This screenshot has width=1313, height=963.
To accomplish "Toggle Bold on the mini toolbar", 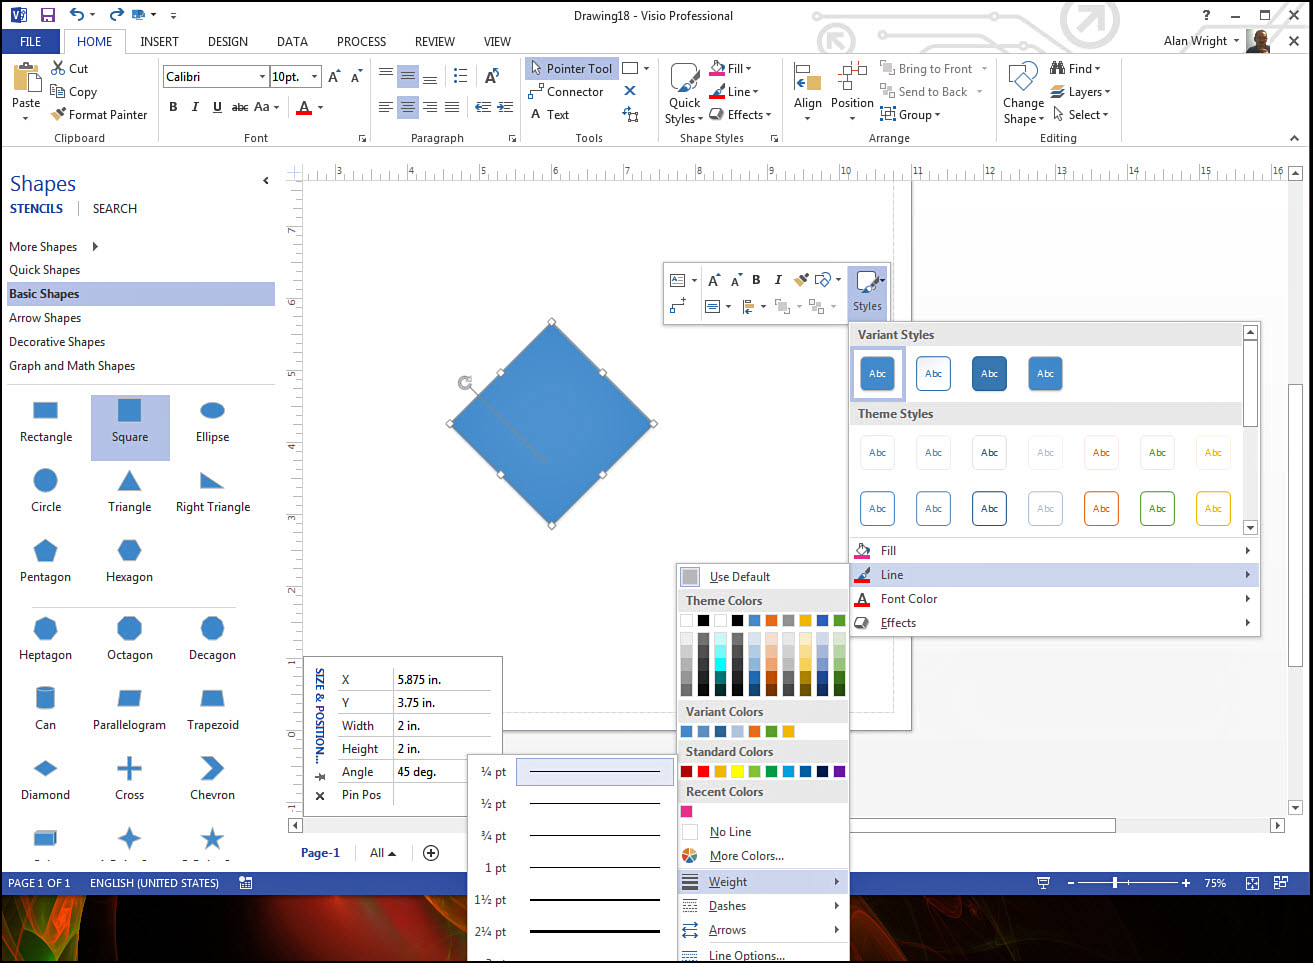I will (756, 280).
